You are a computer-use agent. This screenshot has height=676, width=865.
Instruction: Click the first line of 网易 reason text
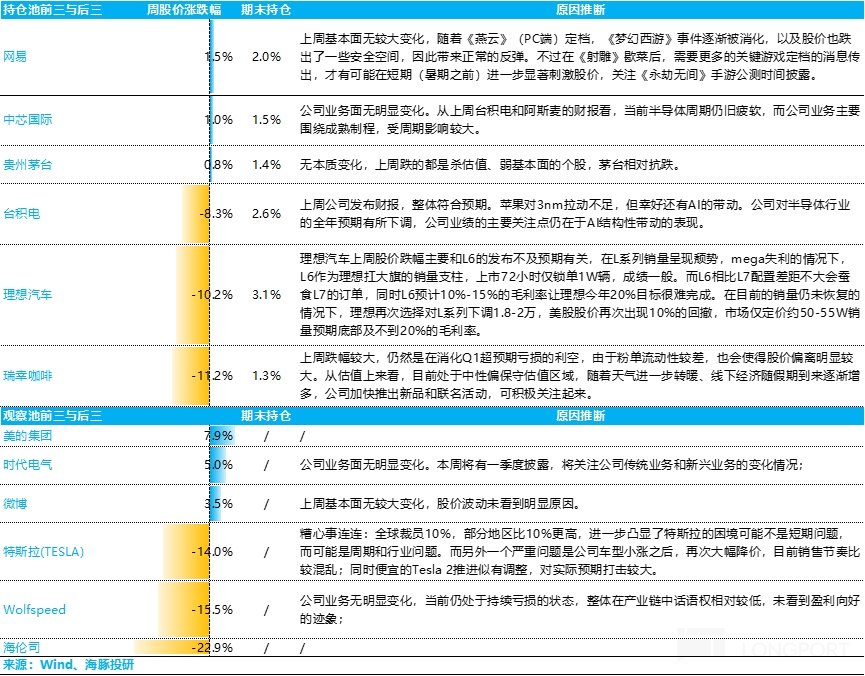click(x=576, y=39)
